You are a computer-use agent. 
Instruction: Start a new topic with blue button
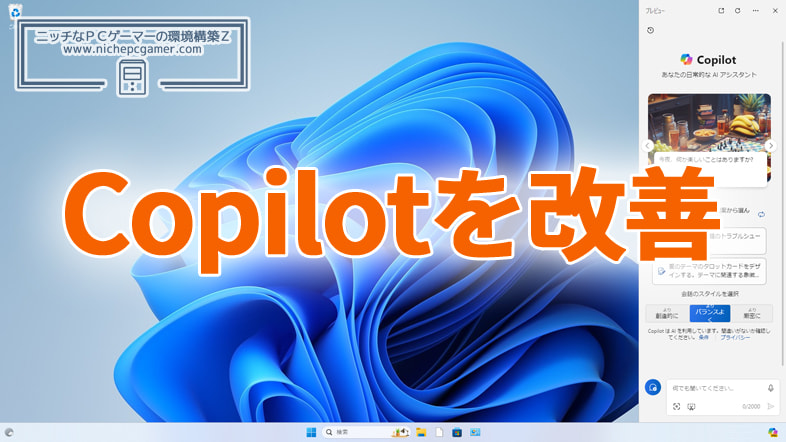pos(653,387)
